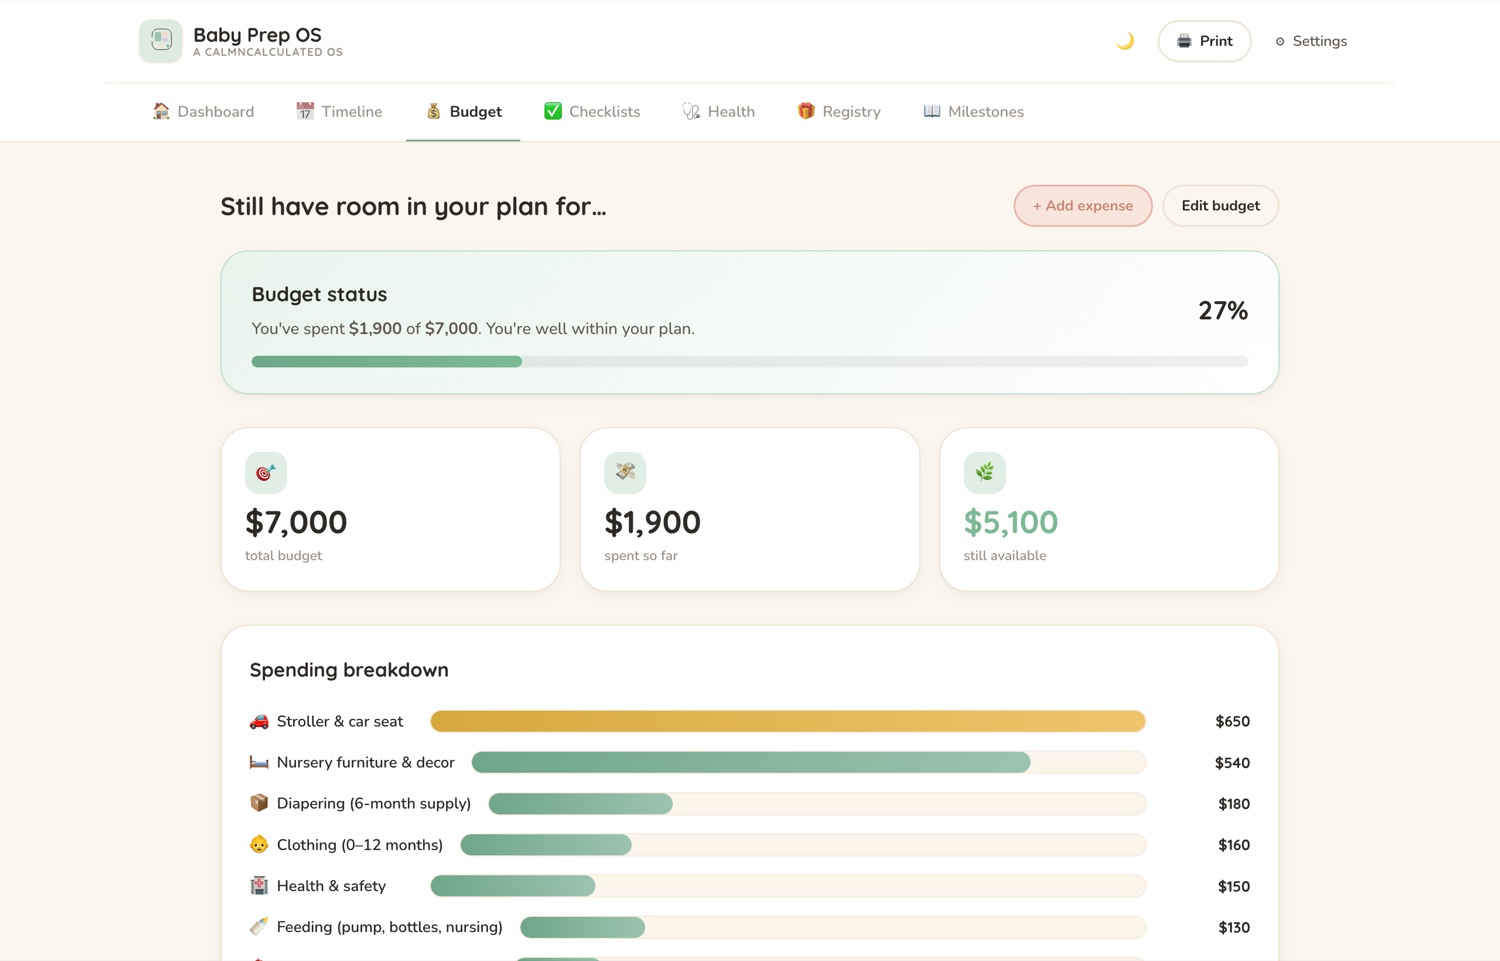Select the Budget tab
This screenshot has height=961, width=1500.
point(463,112)
